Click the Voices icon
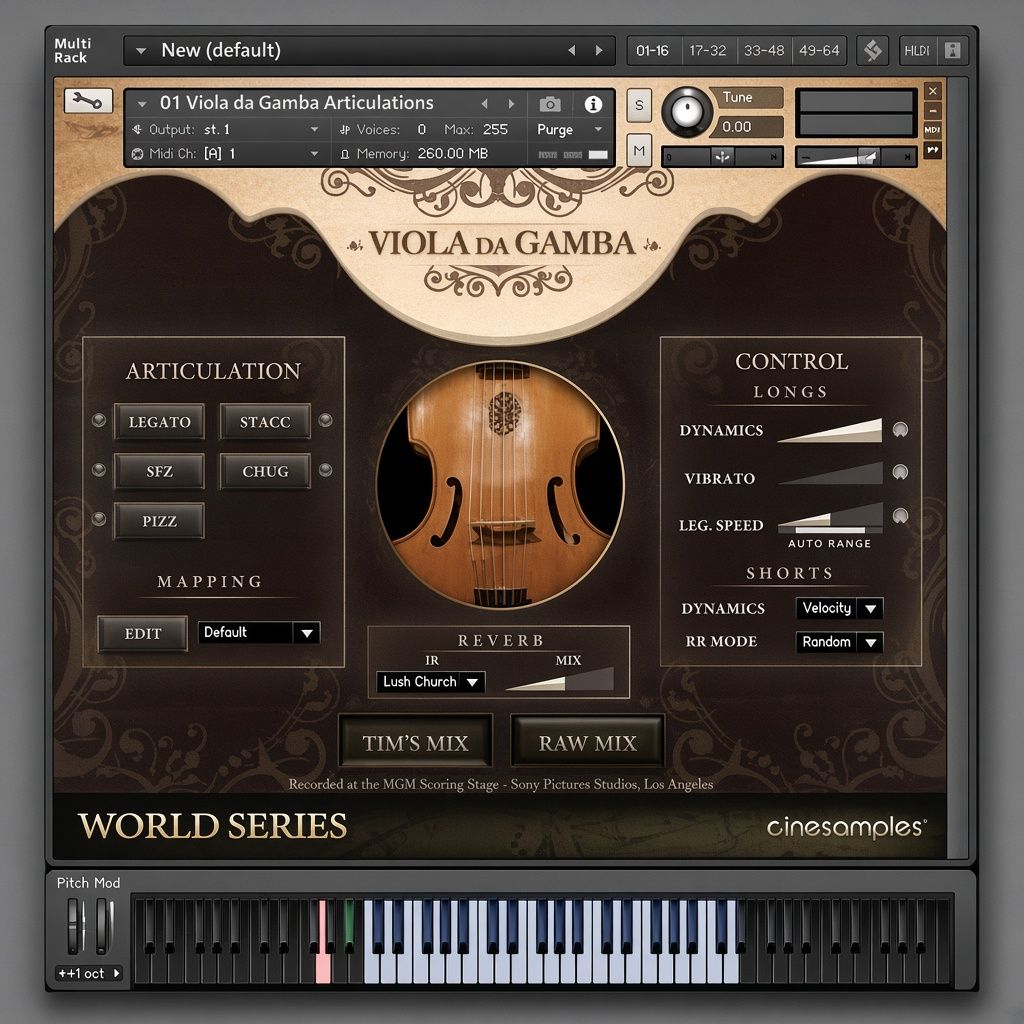This screenshot has height=1024, width=1024. click(345, 129)
